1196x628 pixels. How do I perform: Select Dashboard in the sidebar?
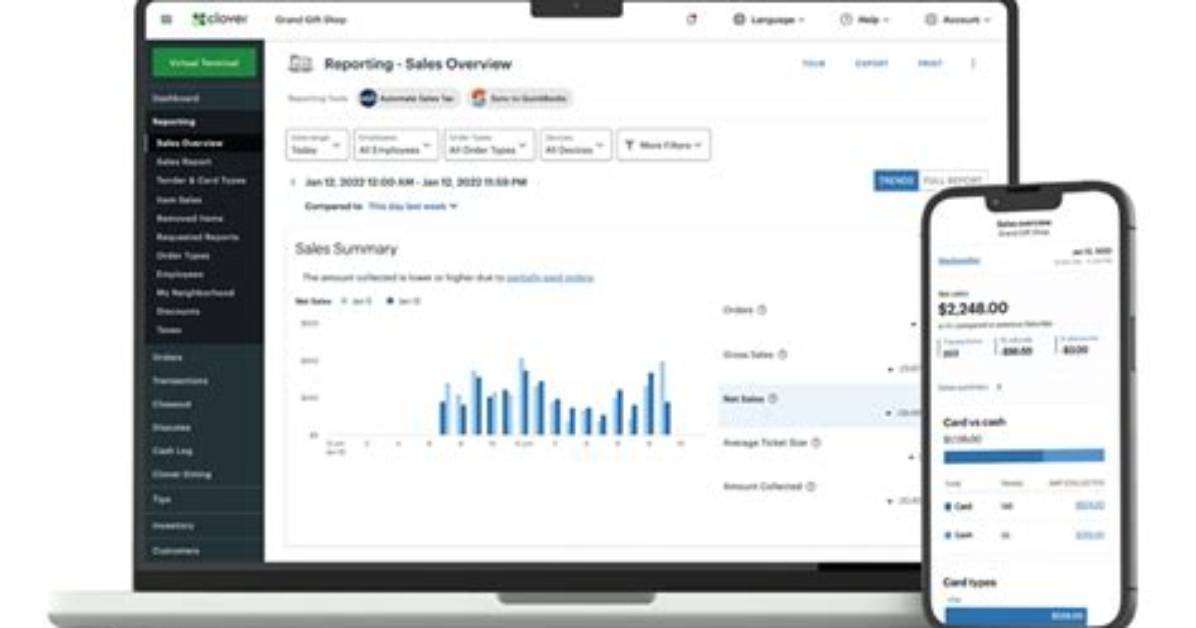175,98
